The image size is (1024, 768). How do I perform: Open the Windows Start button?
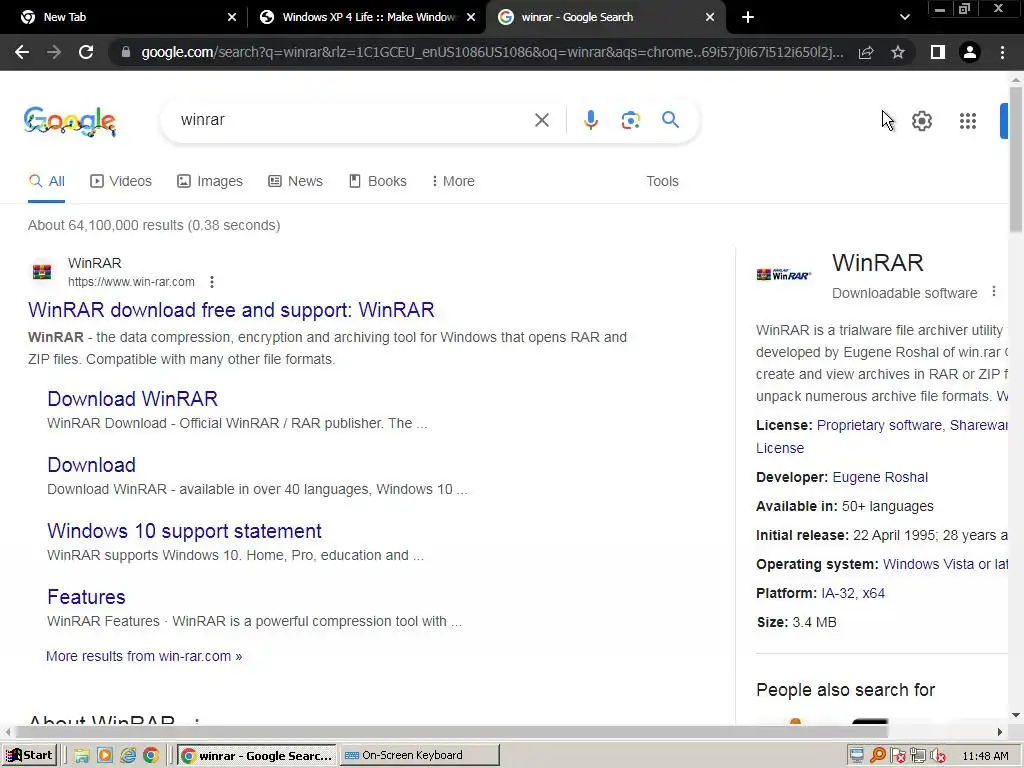pyautogui.click(x=29, y=756)
